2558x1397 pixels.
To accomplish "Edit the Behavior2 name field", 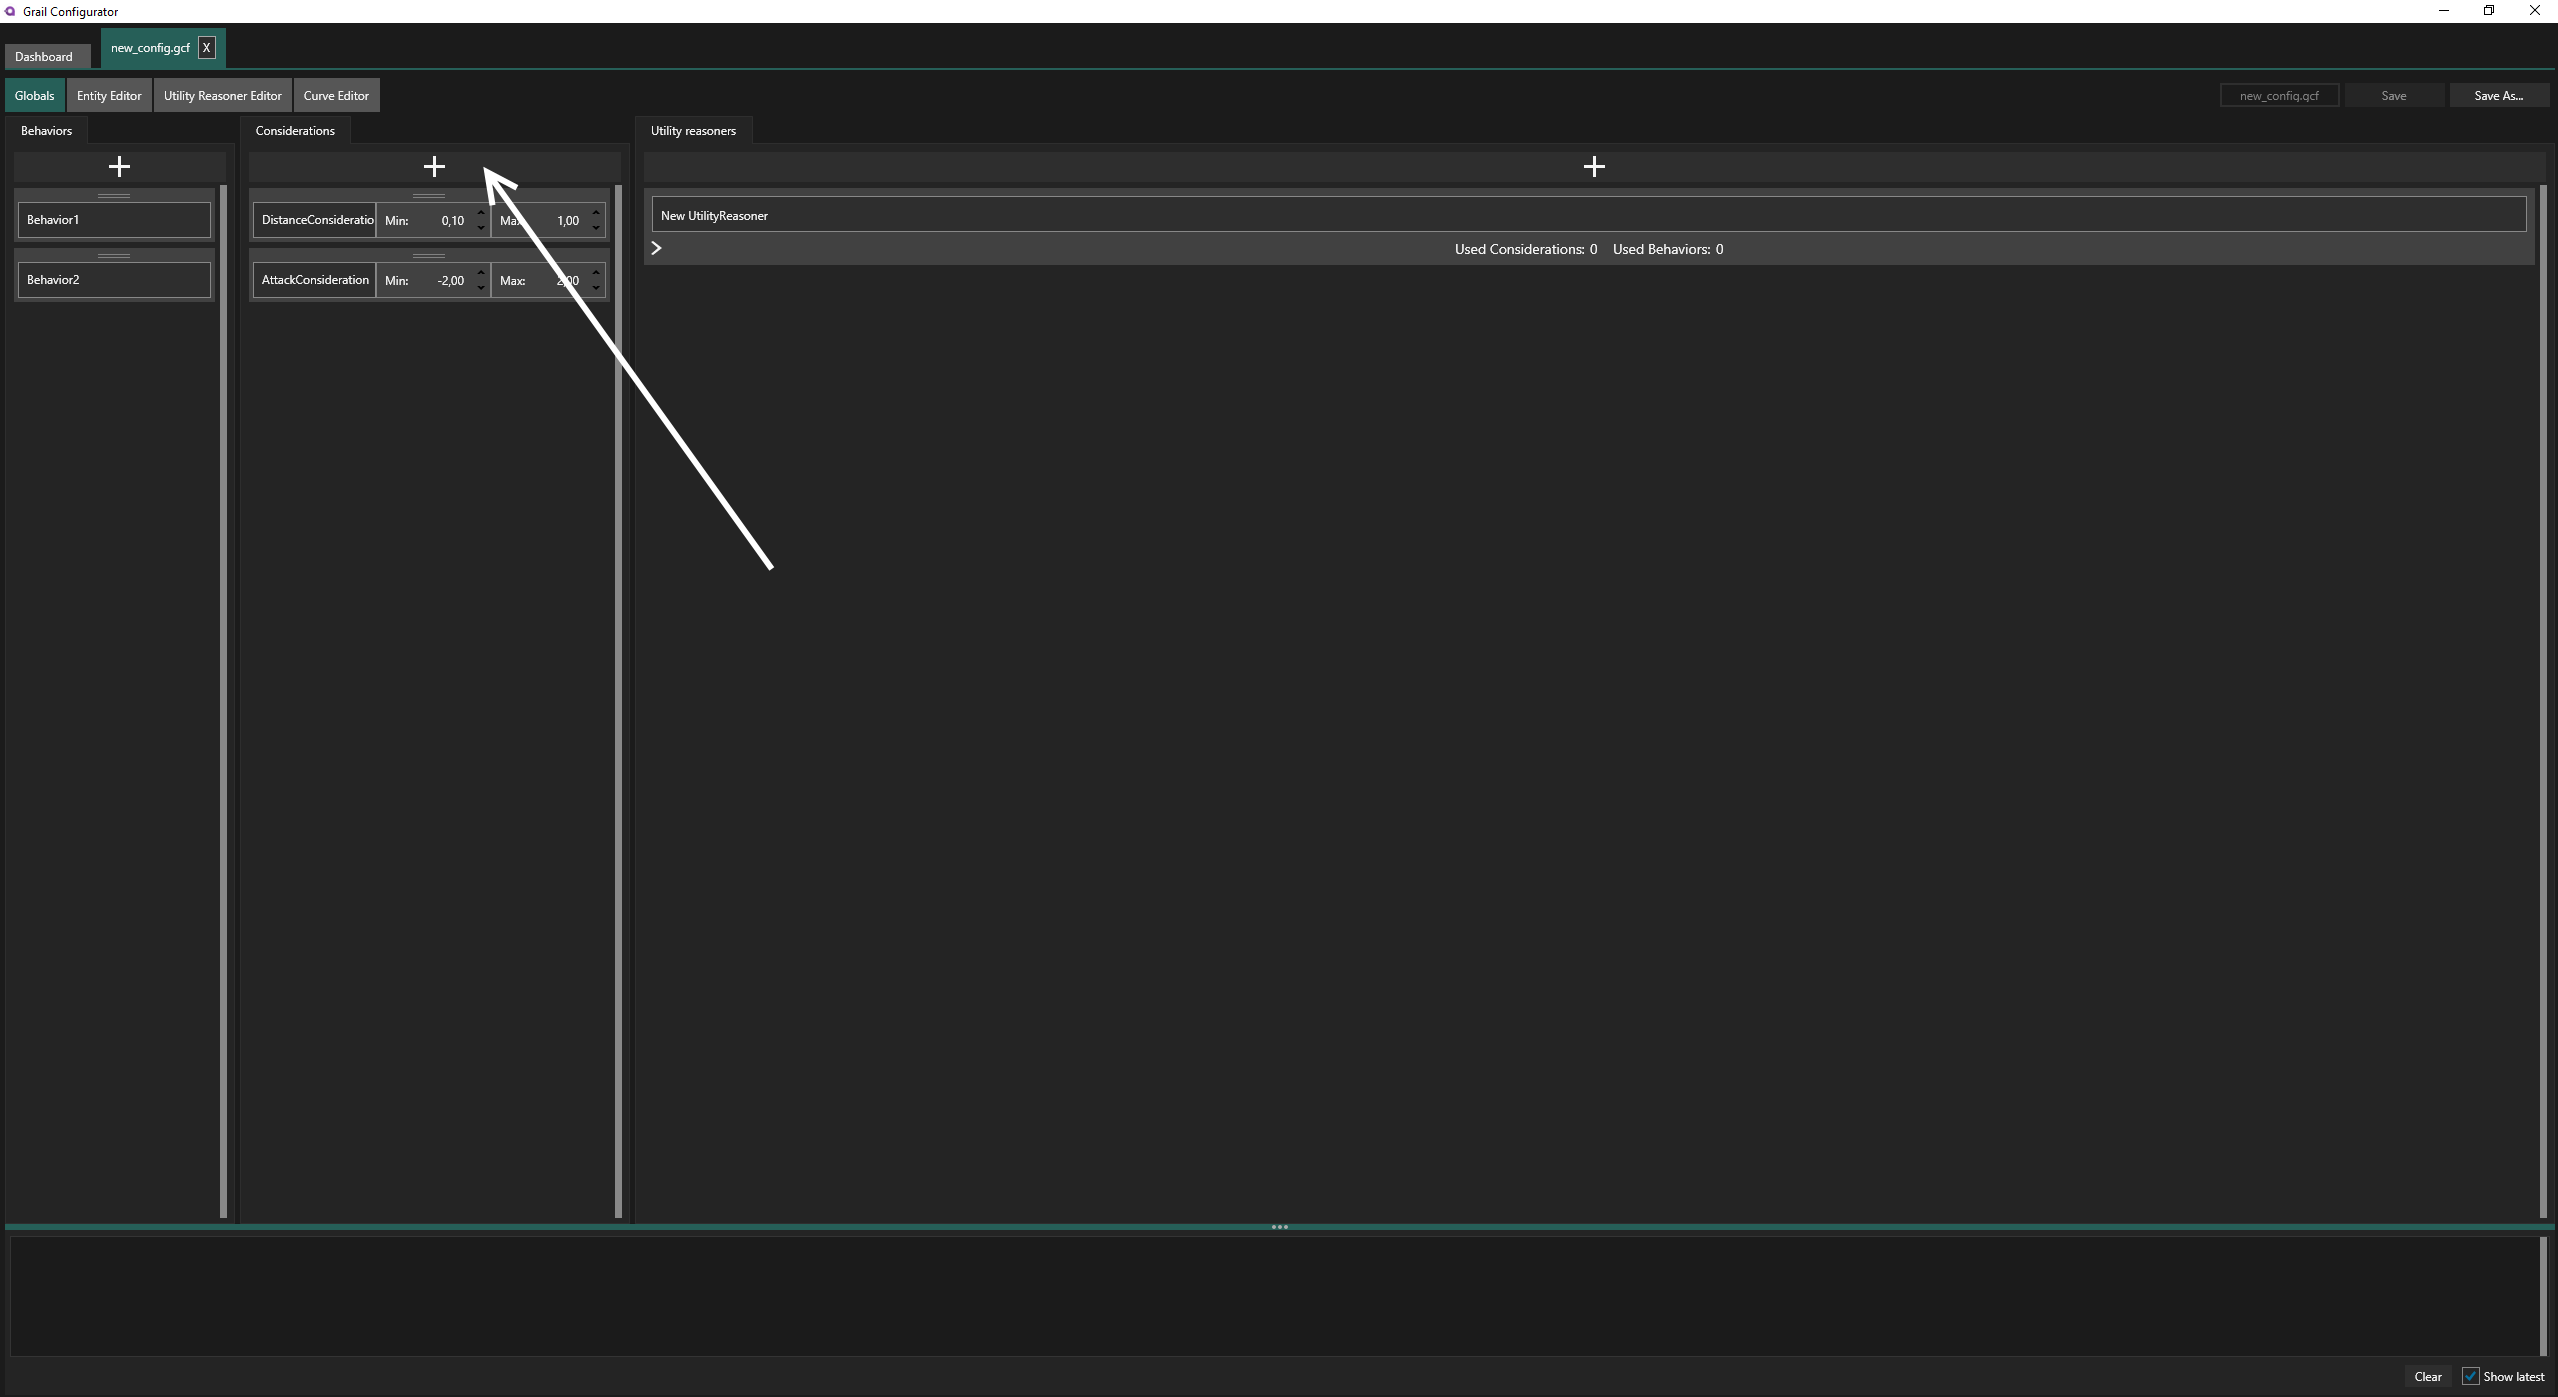I will tap(115, 280).
